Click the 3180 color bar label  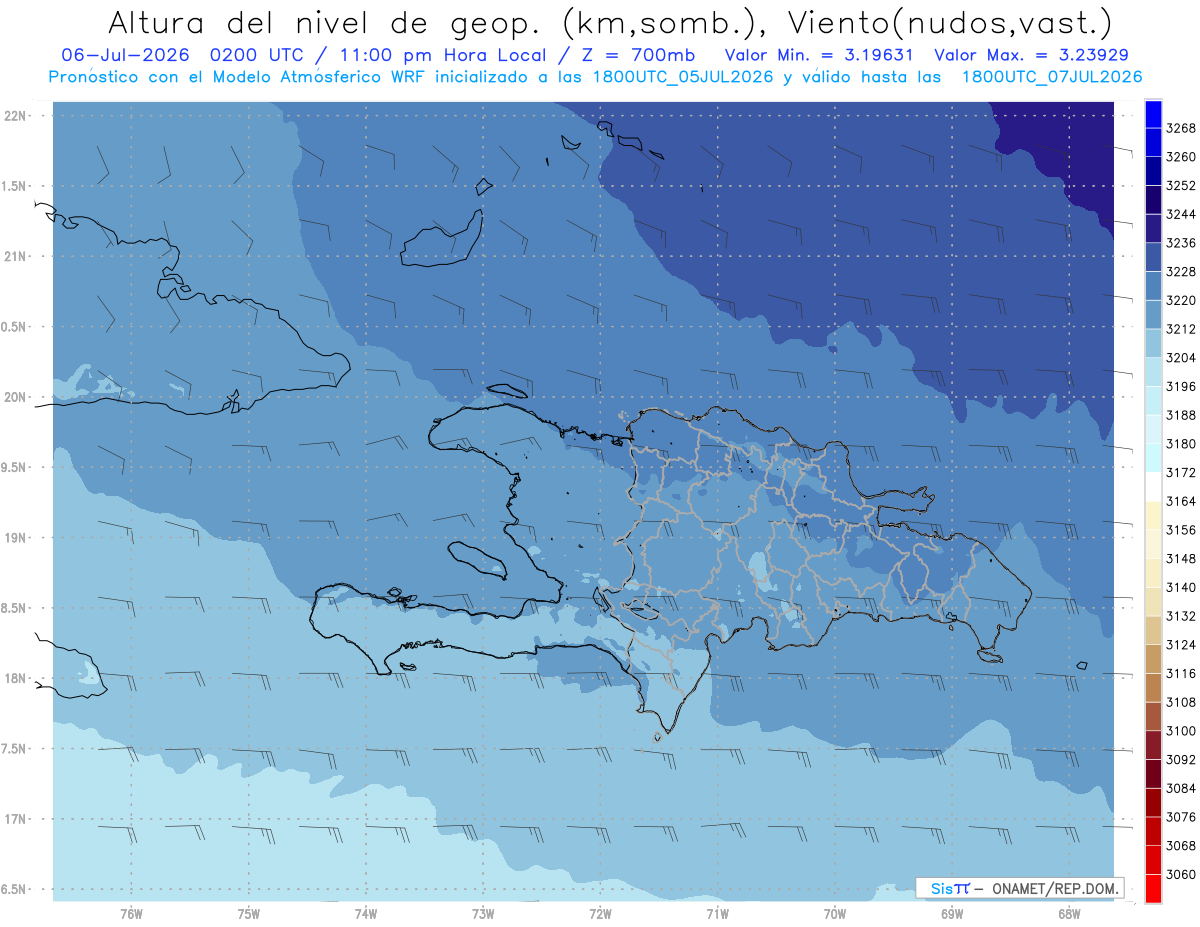(1181, 444)
